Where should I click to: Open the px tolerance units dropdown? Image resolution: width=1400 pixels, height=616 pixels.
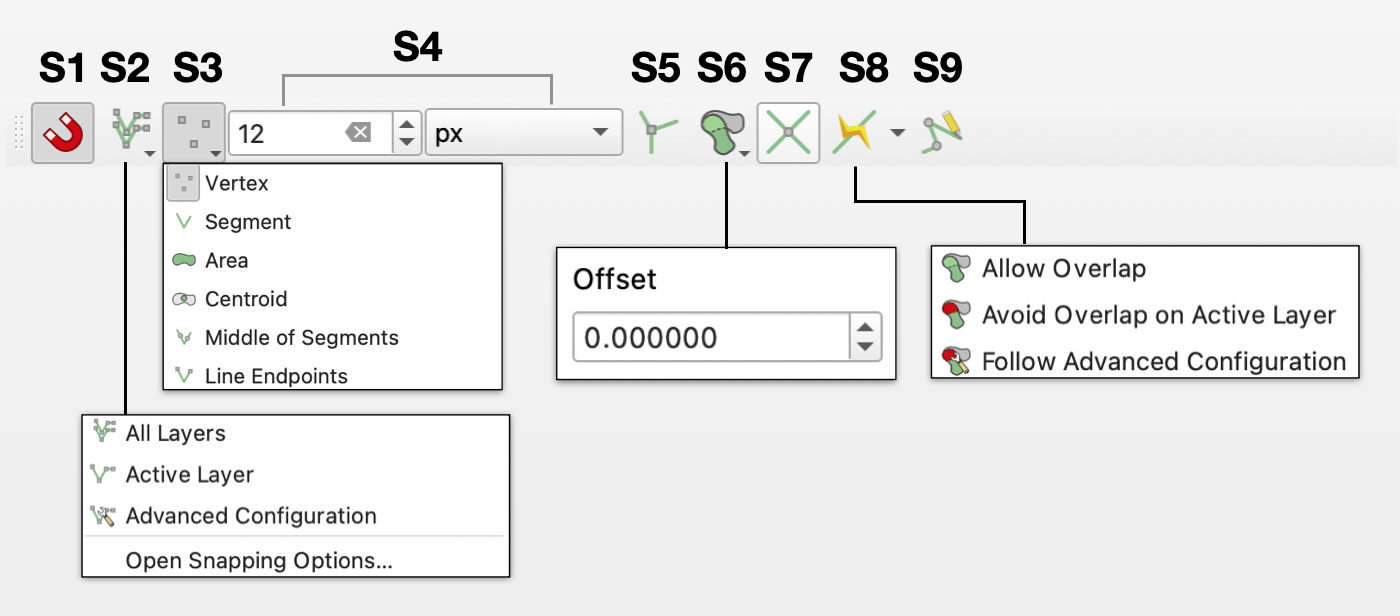[x=523, y=132]
